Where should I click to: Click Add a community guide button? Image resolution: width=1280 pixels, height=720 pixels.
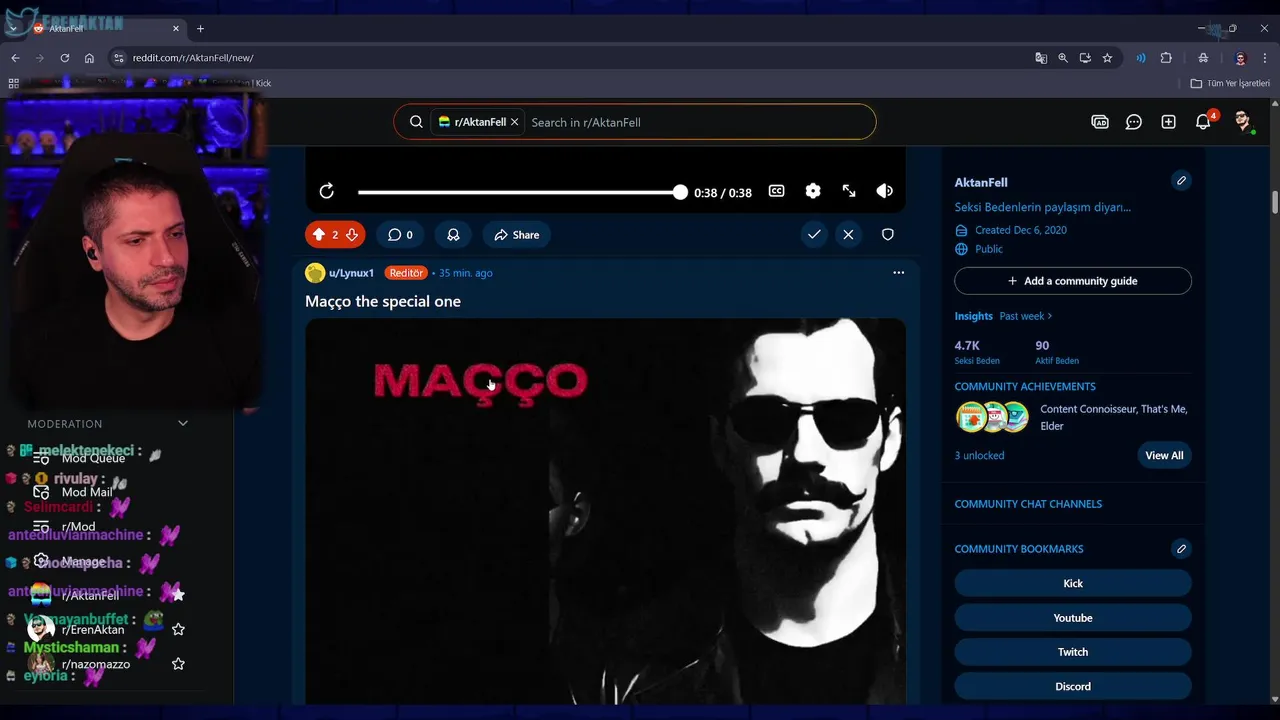tap(1073, 281)
